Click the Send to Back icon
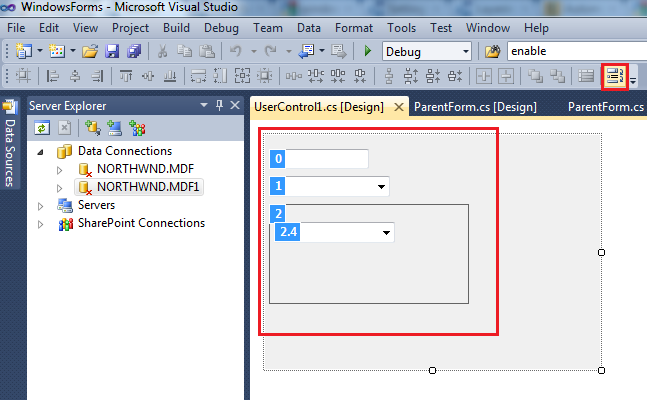The width and height of the screenshot is (647, 400). coord(557,76)
